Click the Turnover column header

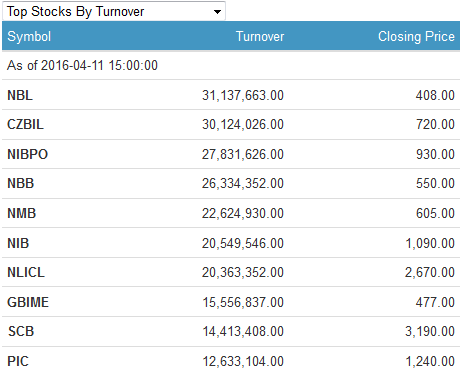click(260, 36)
